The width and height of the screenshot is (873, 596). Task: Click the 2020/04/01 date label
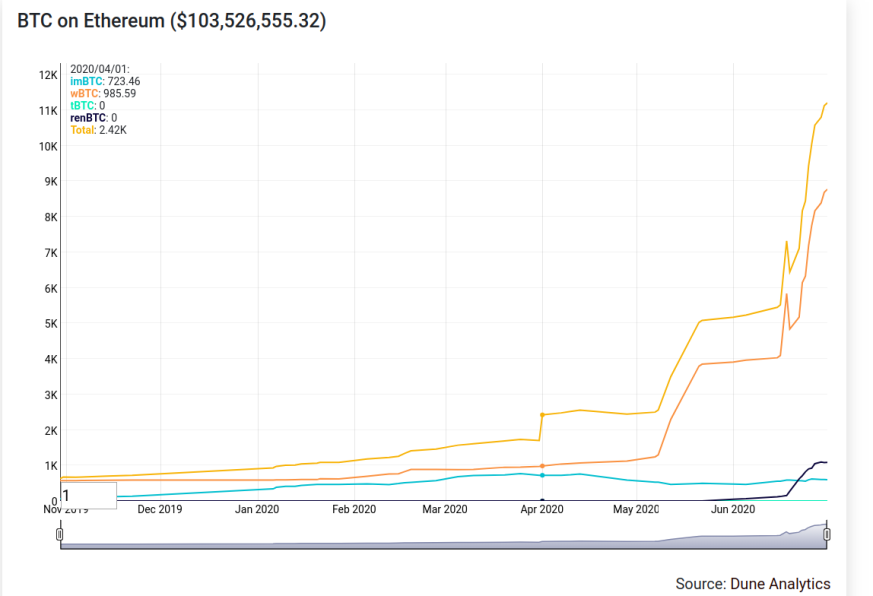tap(100, 69)
